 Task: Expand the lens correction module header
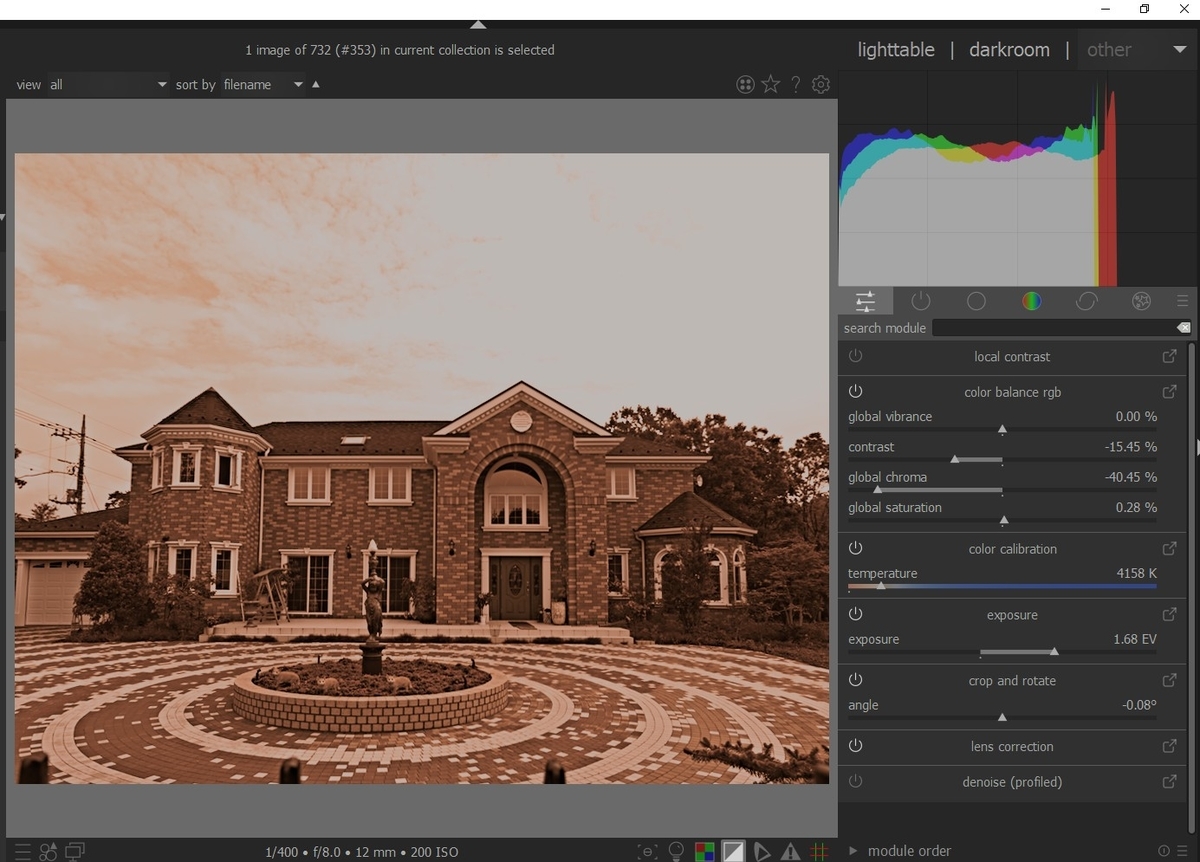pyautogui.click(x=1012, y=747)
